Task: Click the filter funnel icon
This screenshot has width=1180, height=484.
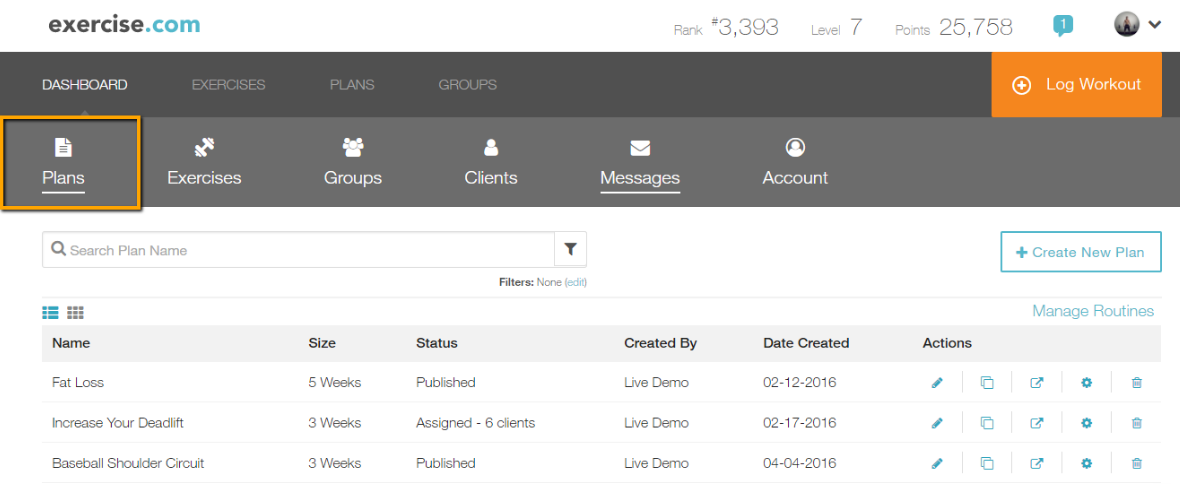Action: pyautogui.click(x=570, y=250)
